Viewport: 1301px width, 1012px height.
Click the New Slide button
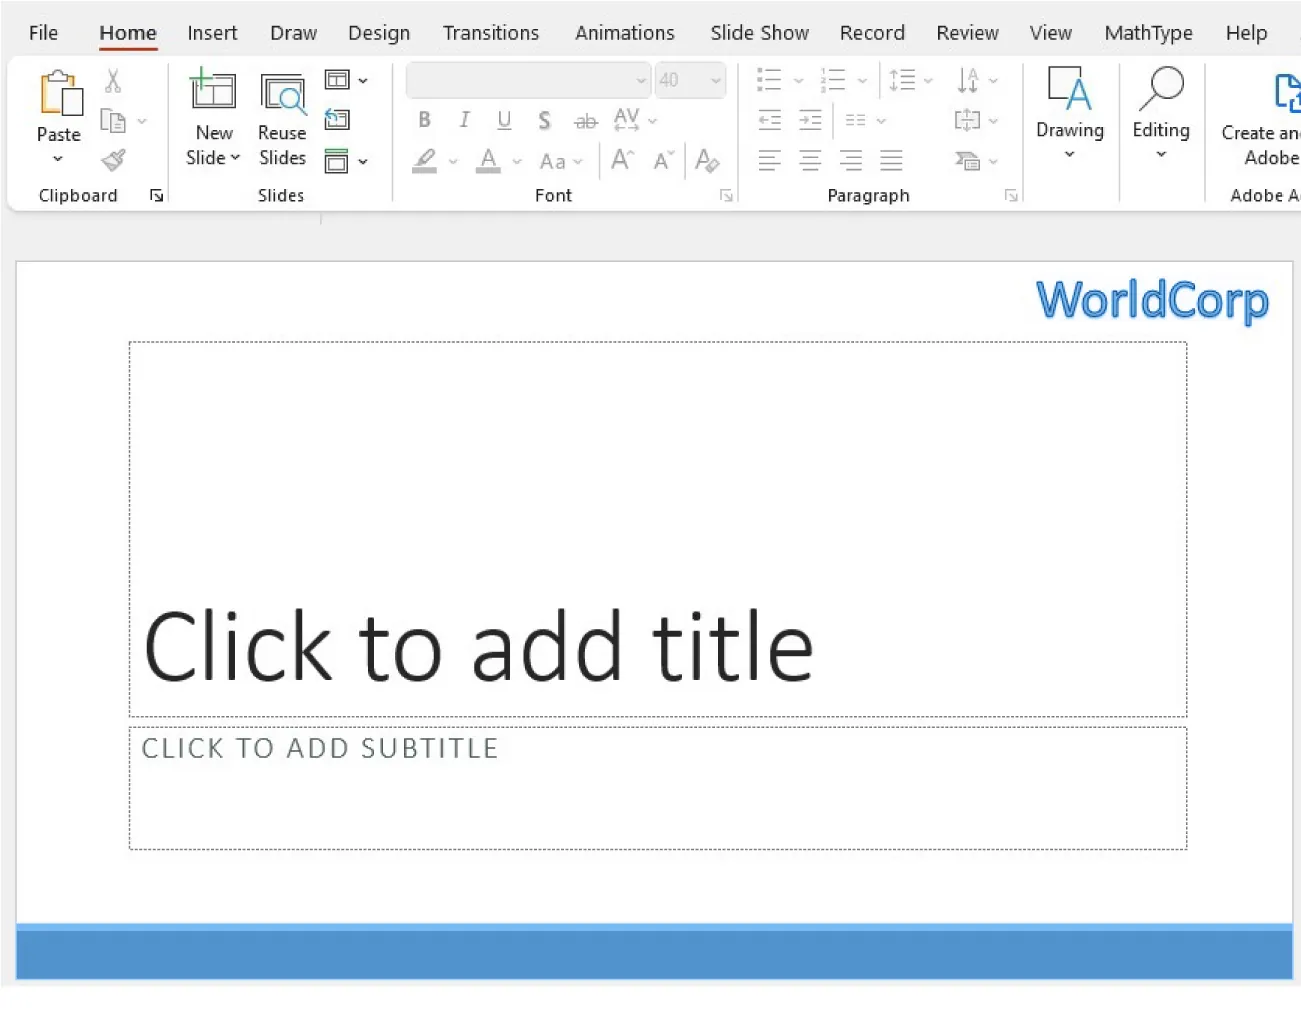213,112
